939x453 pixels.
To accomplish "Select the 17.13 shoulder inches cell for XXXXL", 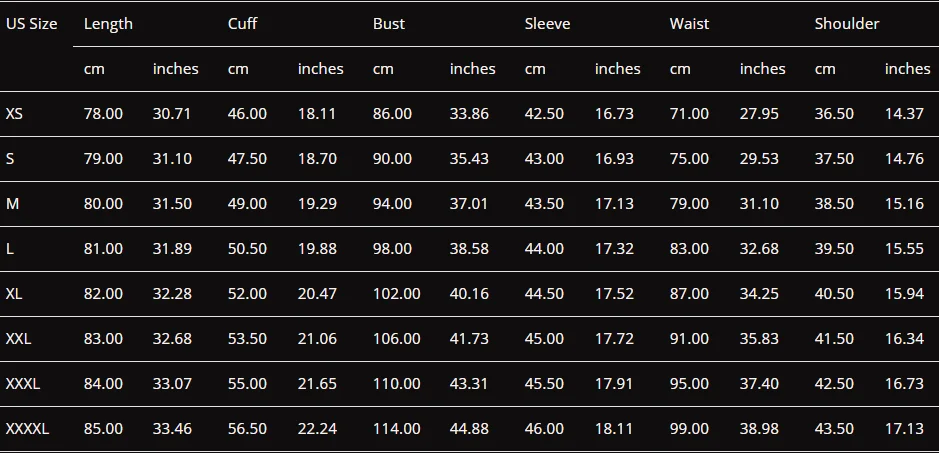I will [904, 429].
